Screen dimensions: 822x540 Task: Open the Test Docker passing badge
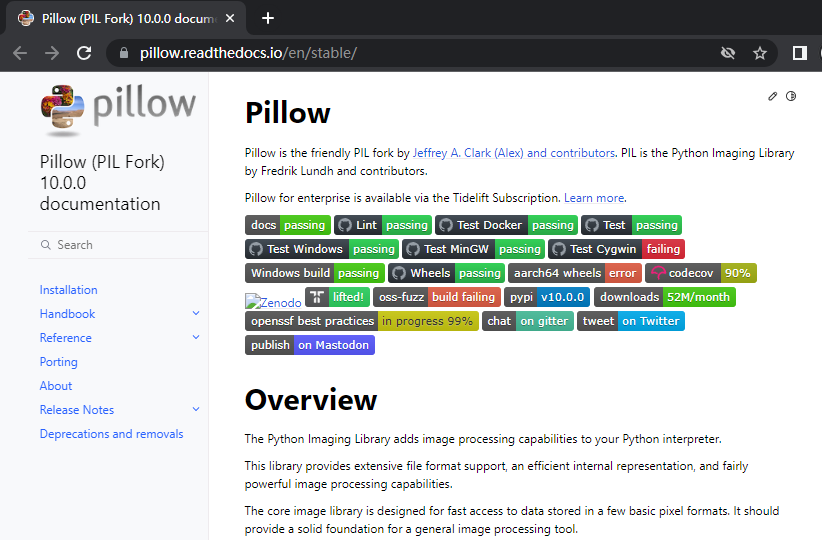pyautogui.click(x=506, y=225)
